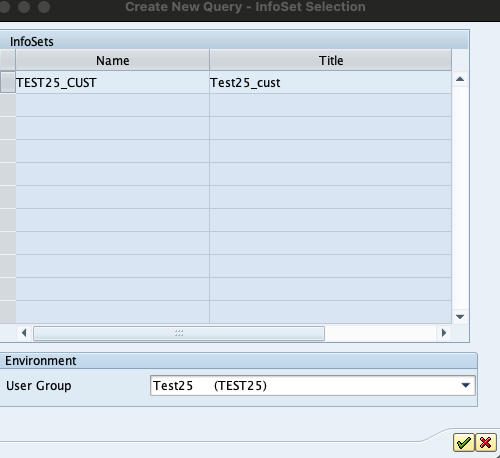Click the horizontal scrollbar thumb
The width and height of the screenshot is (500, 458).
[179, 333]
